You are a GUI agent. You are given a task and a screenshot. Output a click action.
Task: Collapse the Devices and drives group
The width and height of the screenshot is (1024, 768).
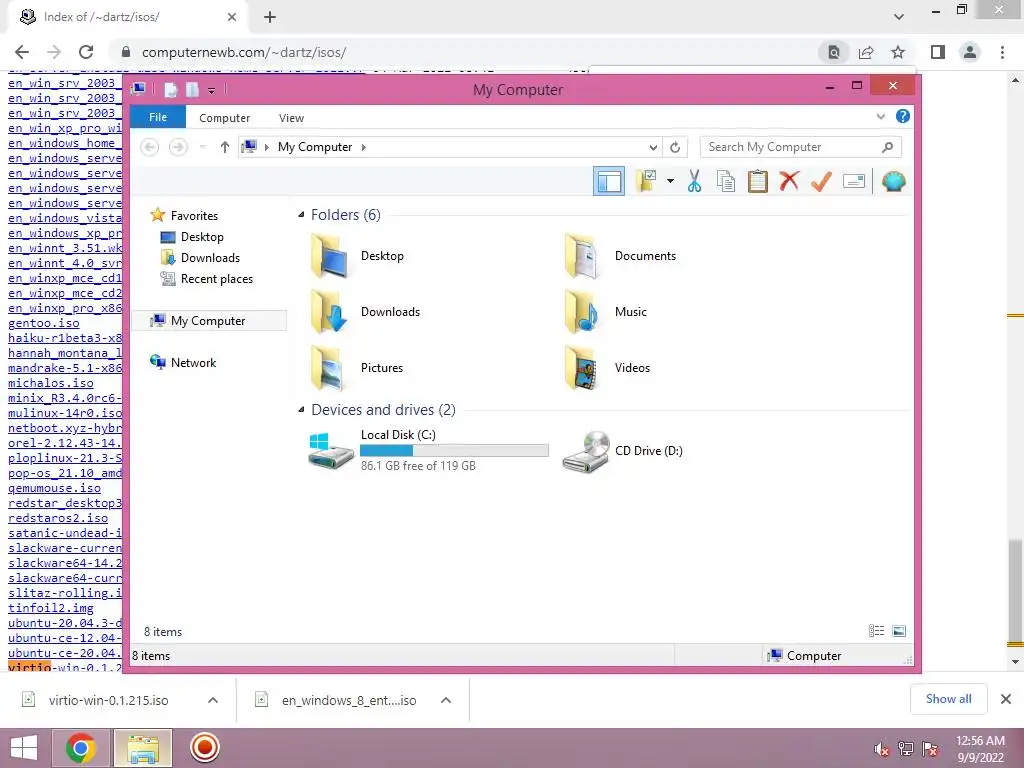pyautogui.click(x=301, y=410)
